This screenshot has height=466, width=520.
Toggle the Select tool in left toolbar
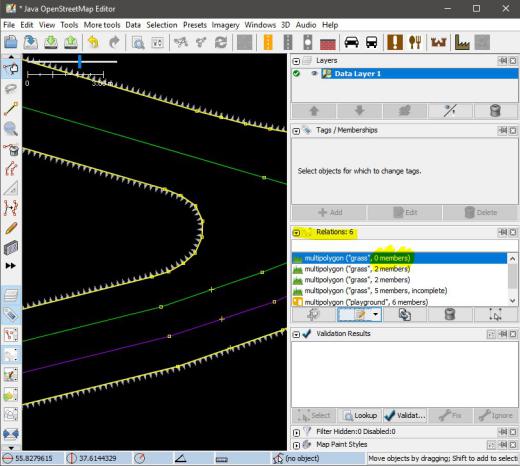coord(11,69)
